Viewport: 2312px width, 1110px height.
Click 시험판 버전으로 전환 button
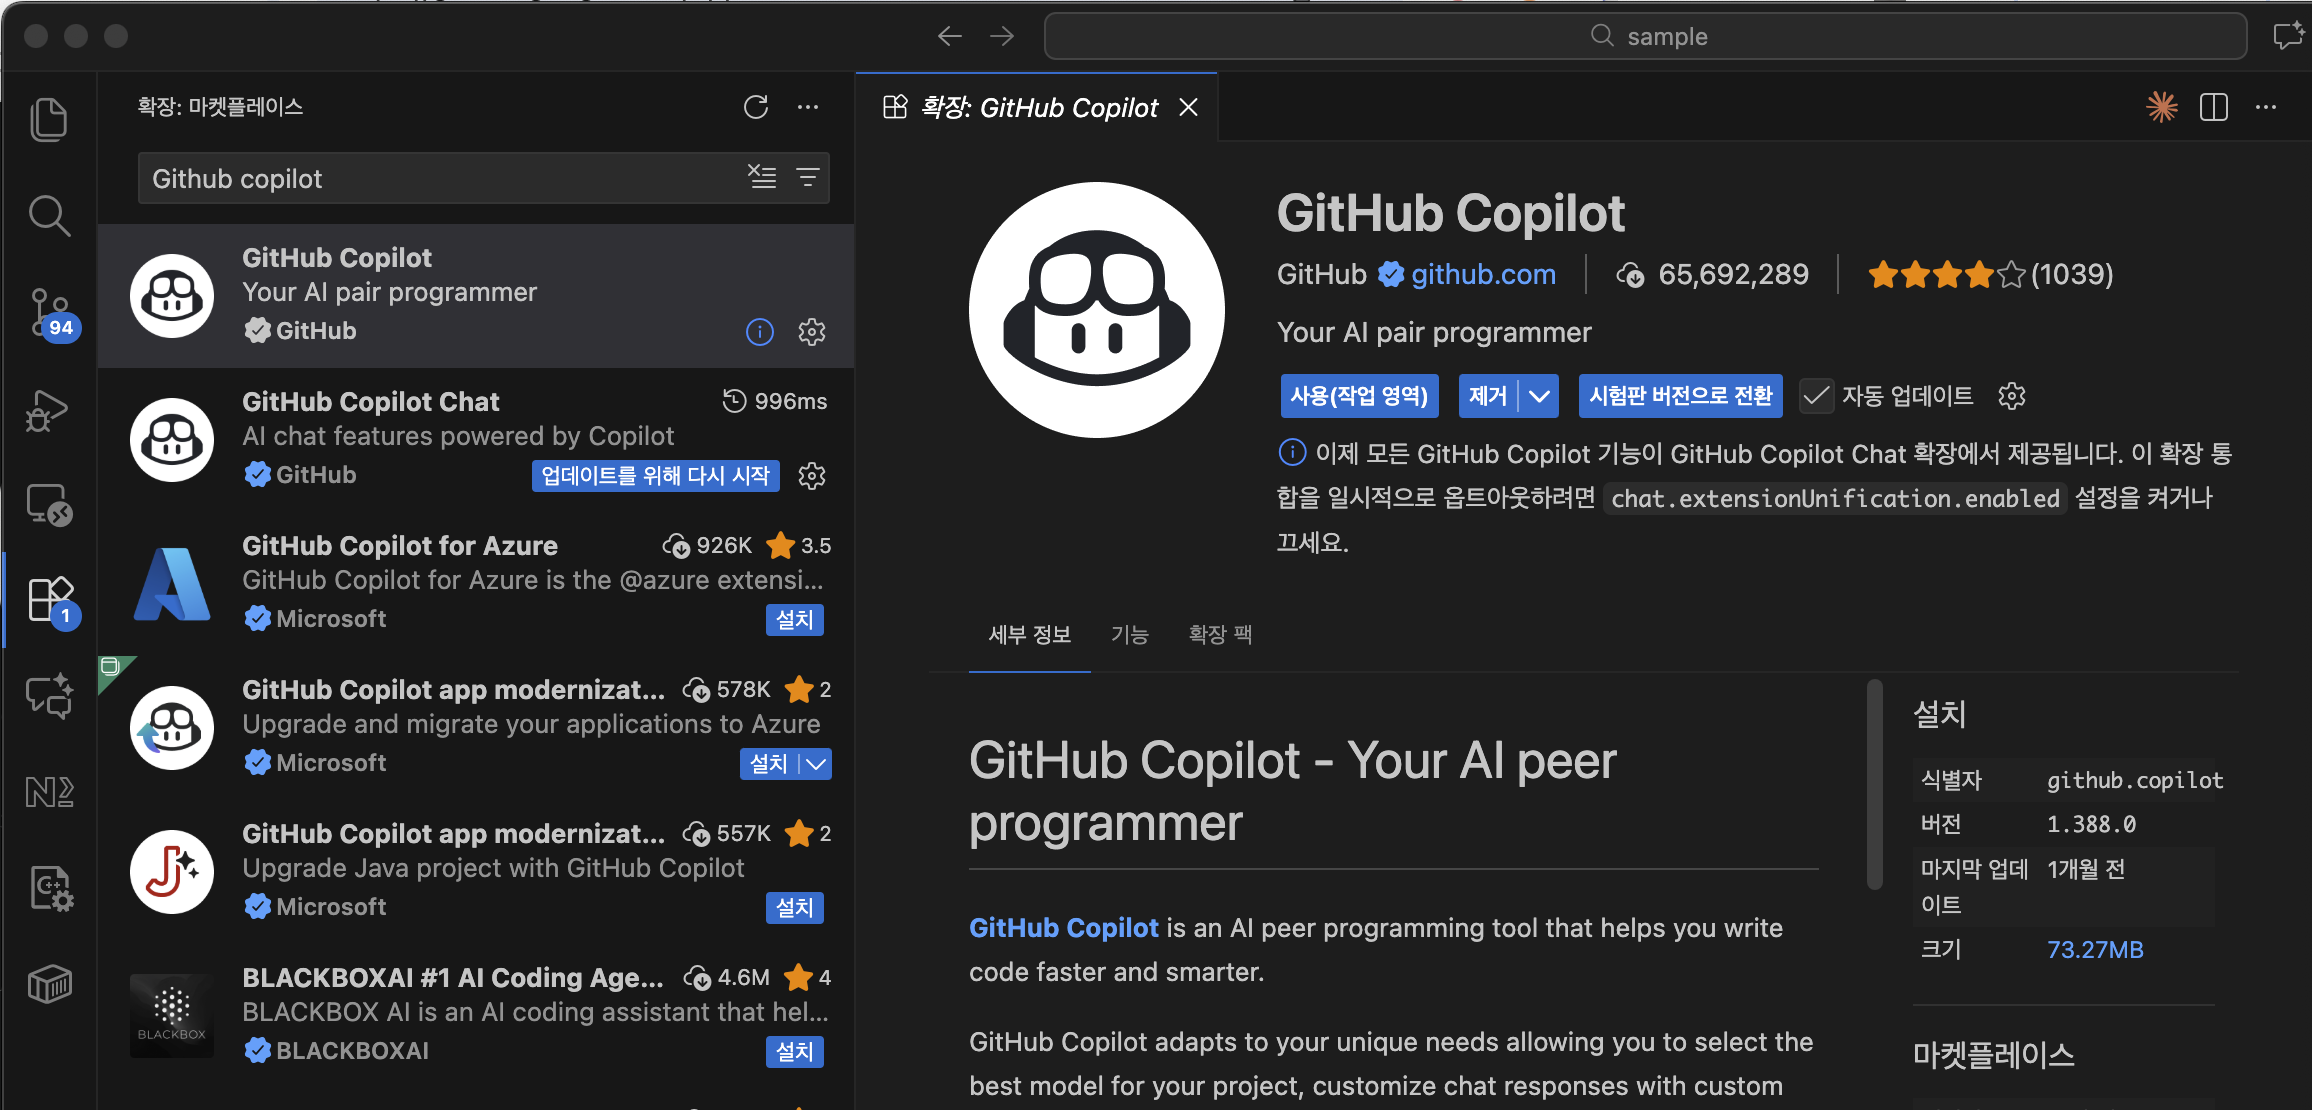coord(1680,396)
